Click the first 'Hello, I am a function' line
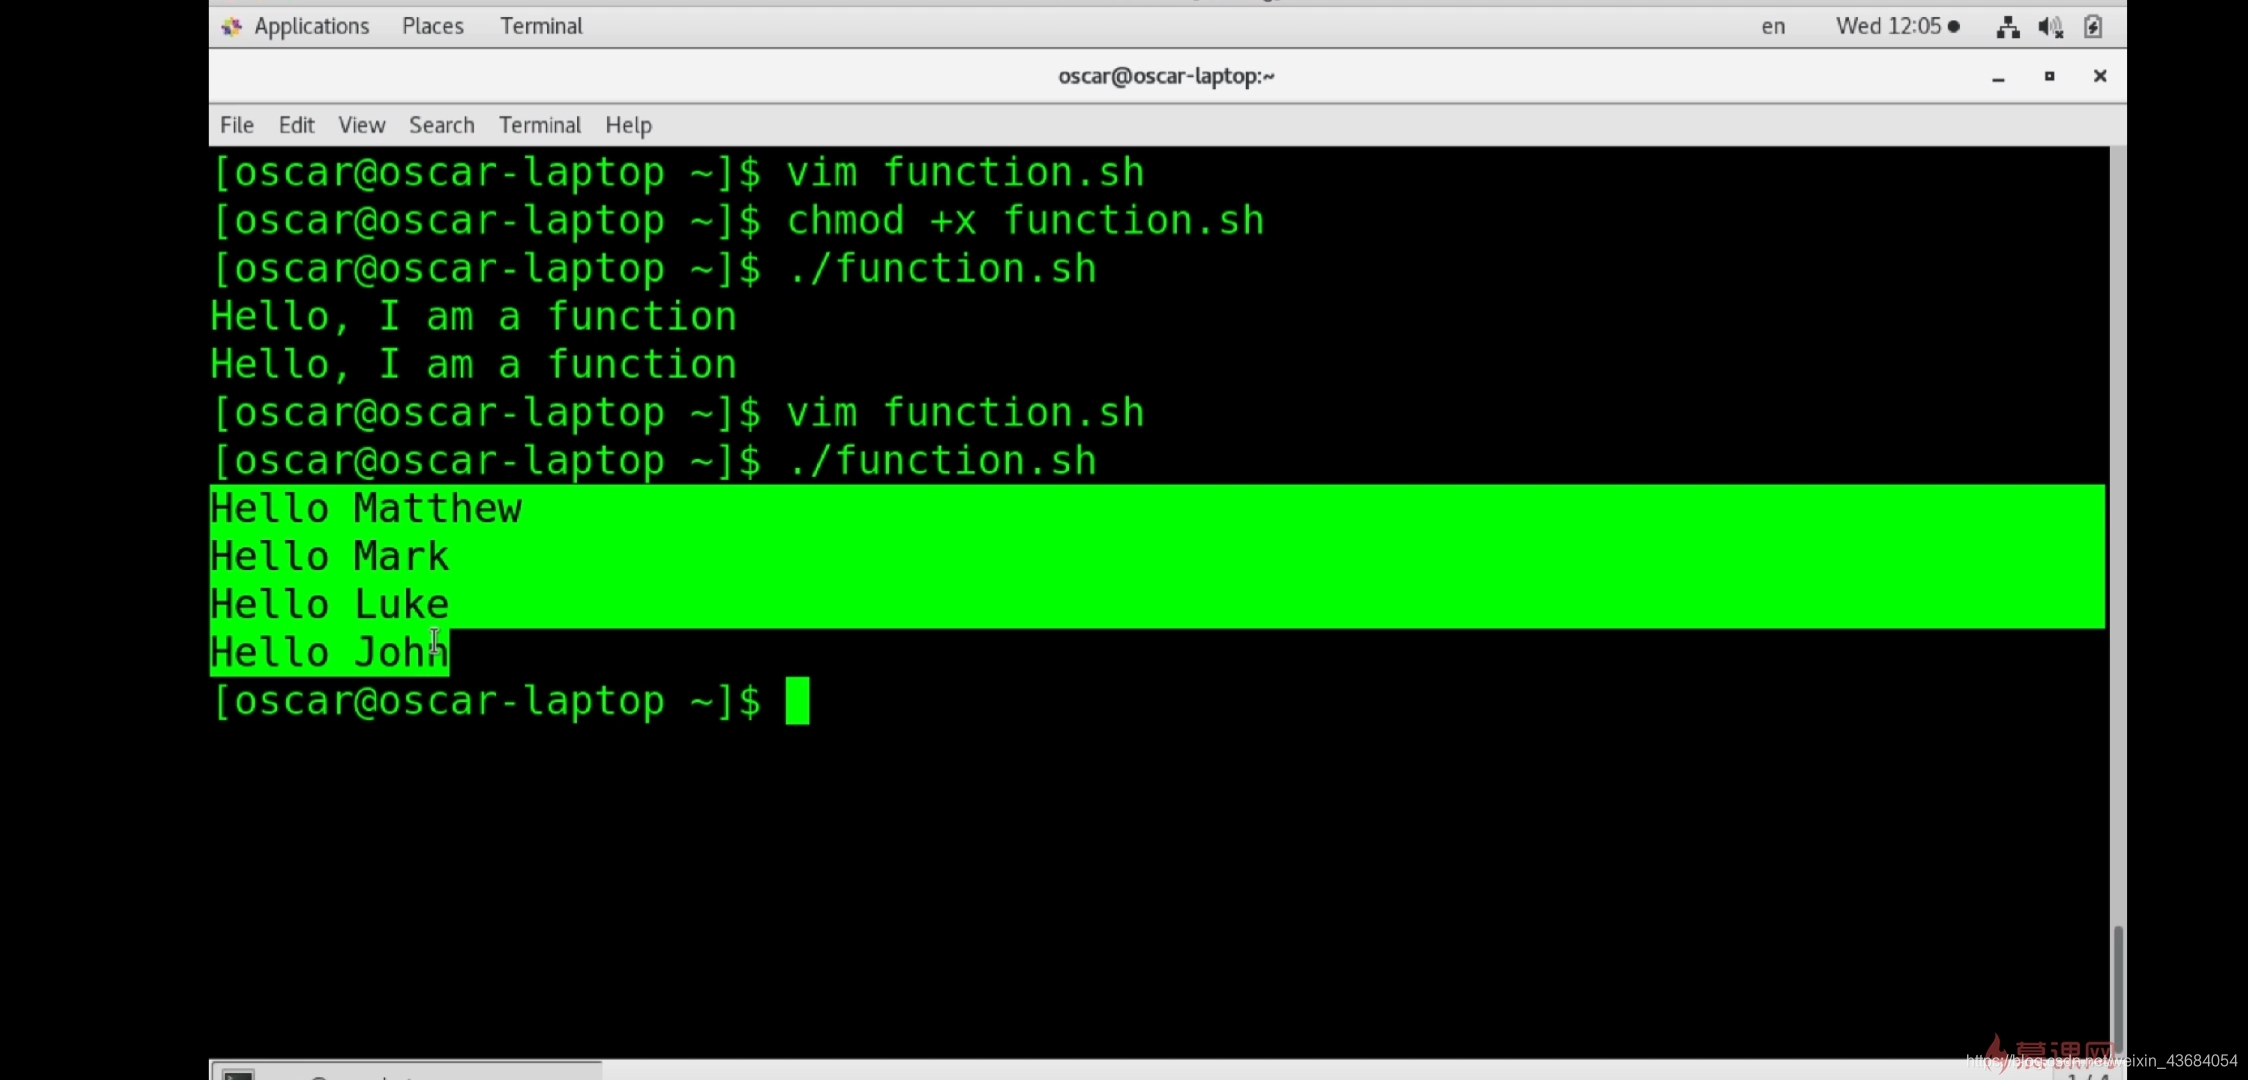 point(473,317)
